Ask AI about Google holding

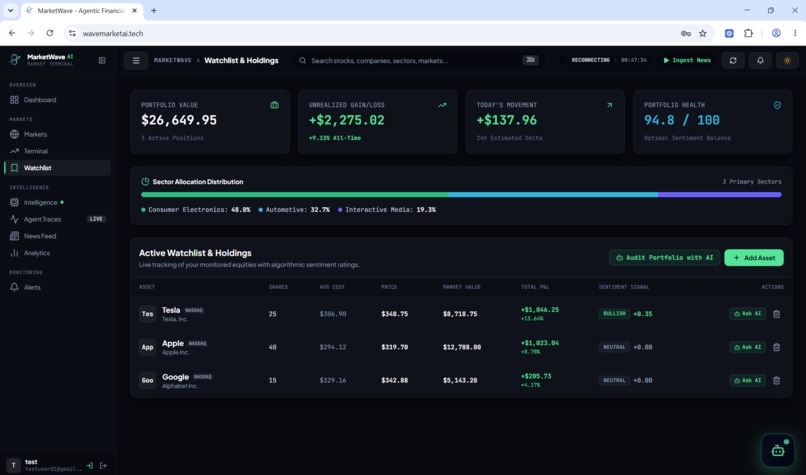click(x=747, y=380)
